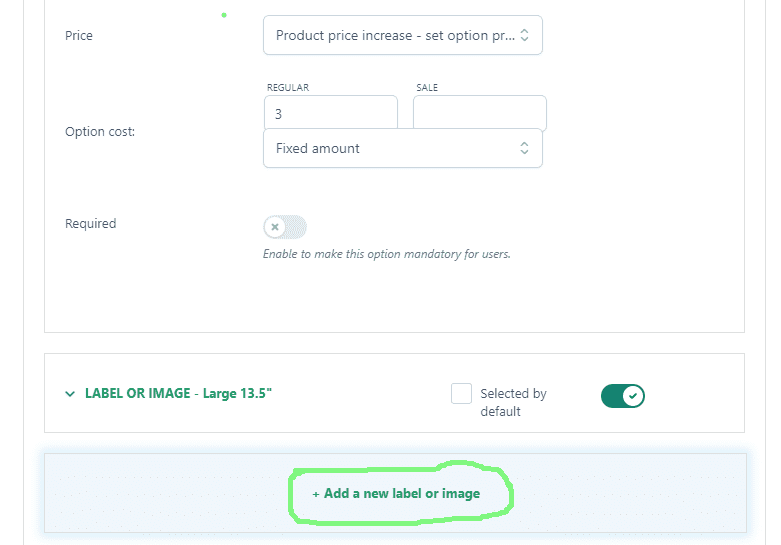Viewport: 781px width, 545px height.
Task: Open the Fixed amount dropdown
Action: point(402,148)
